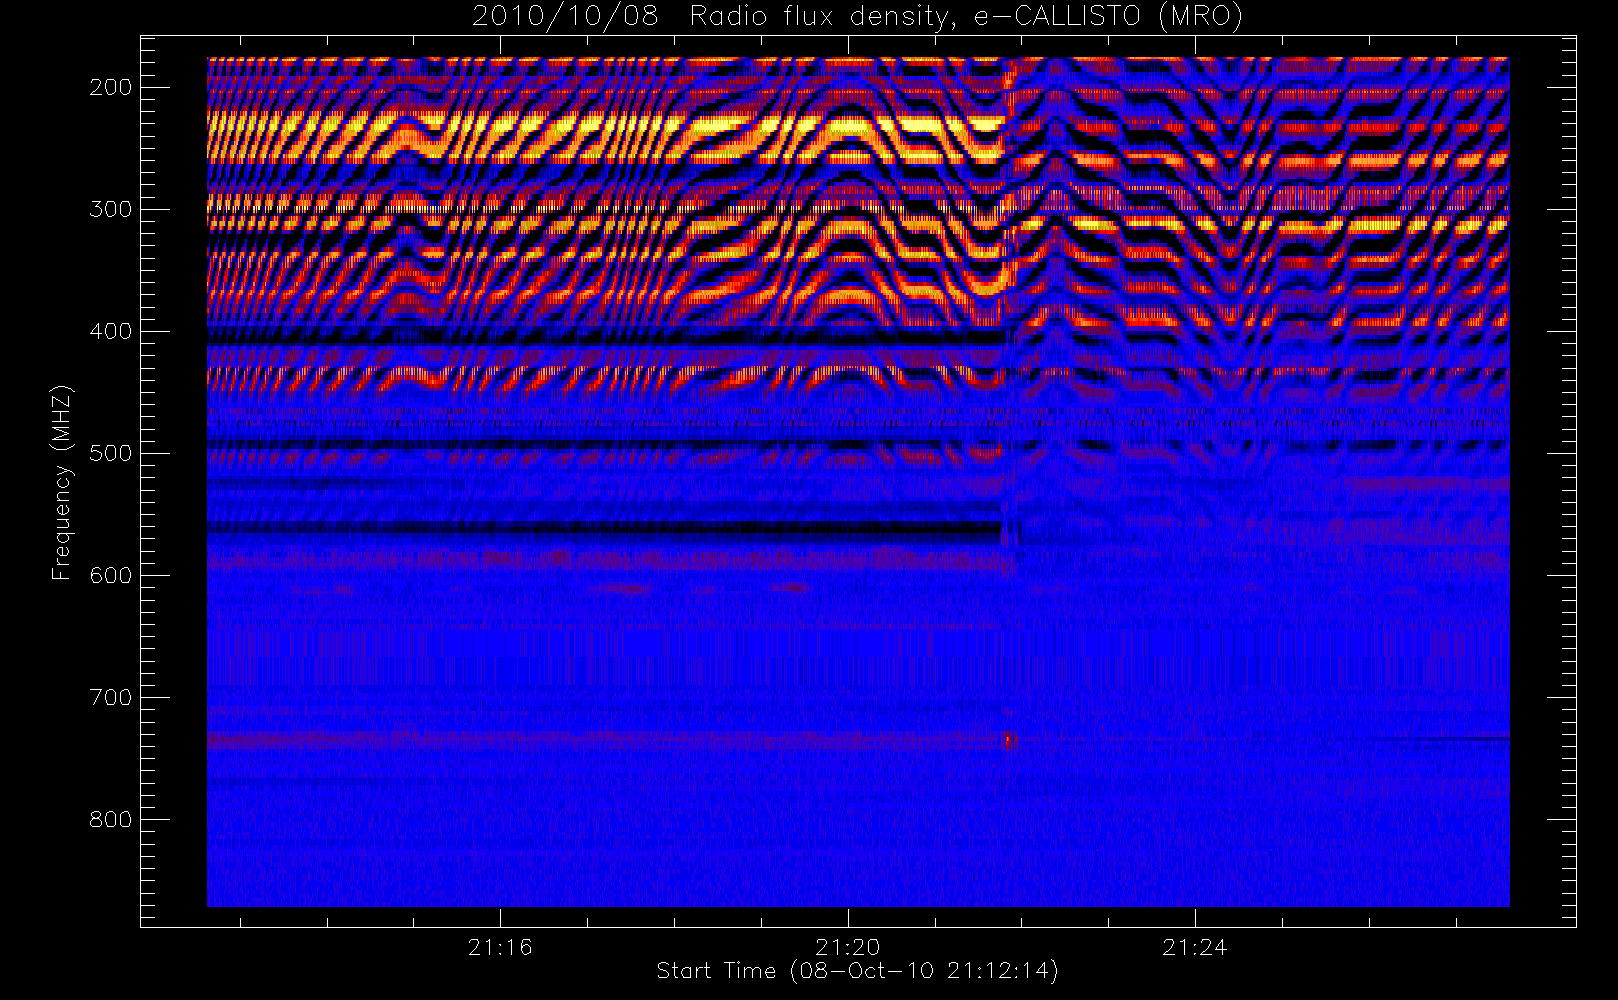Click the 300 frequency tick label
This screenshot has height=1000, width=1618.
(x=110, y=209)
